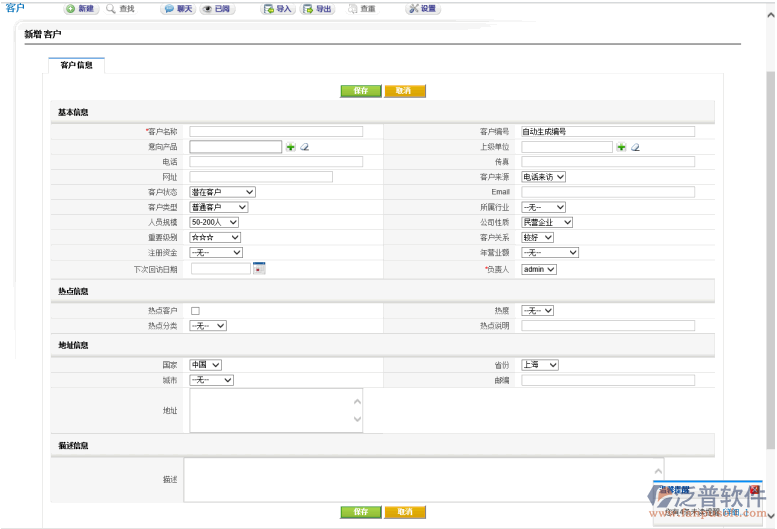This screenshot has width=777, height=529.
Task: Open the 客户来源 dropdown list
Action: point(544,177)
